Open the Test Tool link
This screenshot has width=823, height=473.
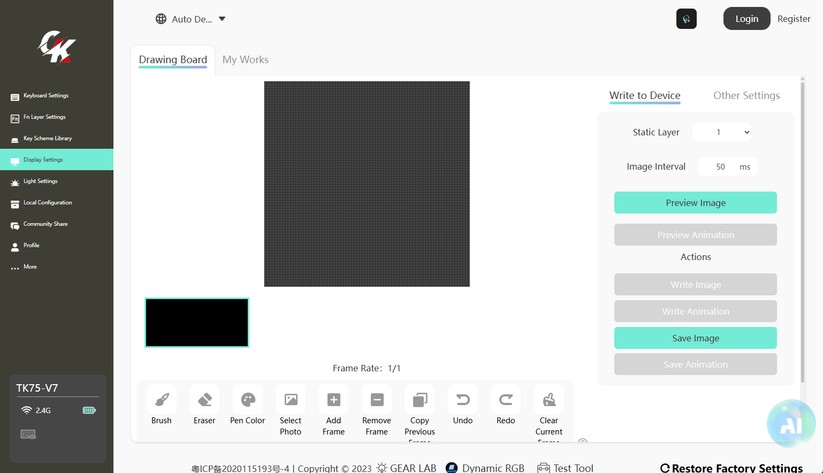(565, 468)
